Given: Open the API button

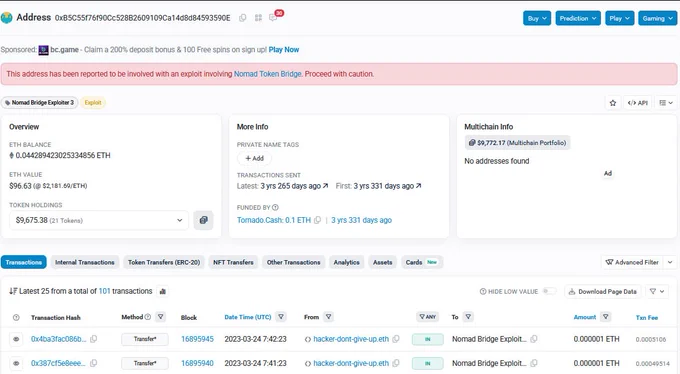Looking at the screenshot, I should (638, 103).
